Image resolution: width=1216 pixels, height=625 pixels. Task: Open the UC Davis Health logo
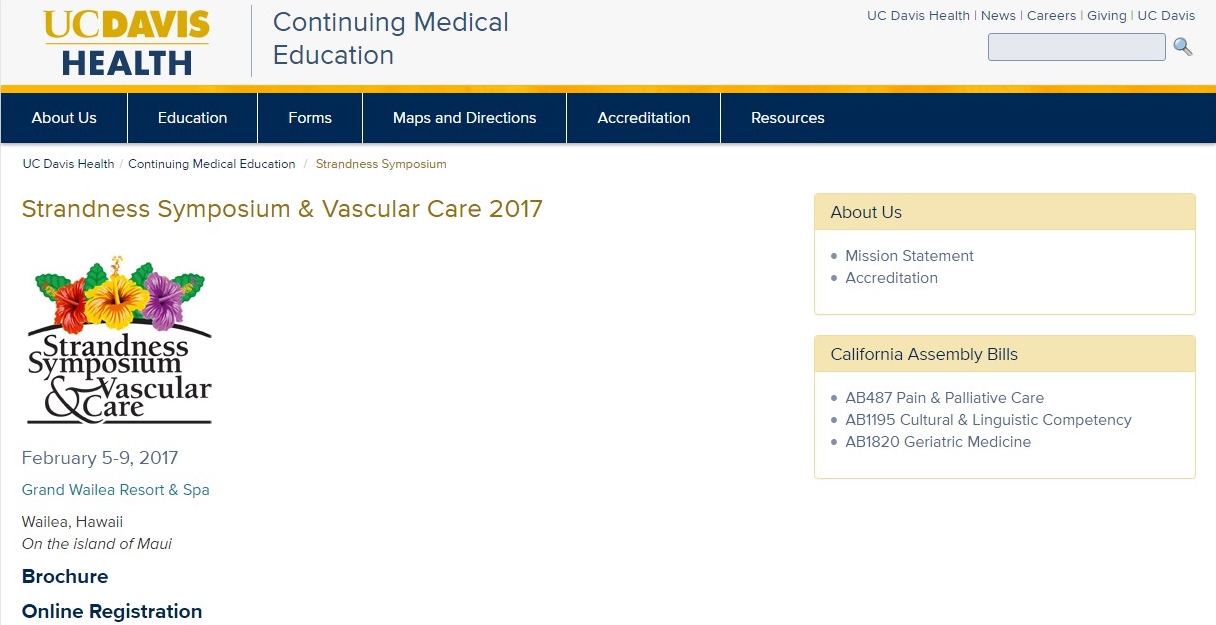click(126, 43)
